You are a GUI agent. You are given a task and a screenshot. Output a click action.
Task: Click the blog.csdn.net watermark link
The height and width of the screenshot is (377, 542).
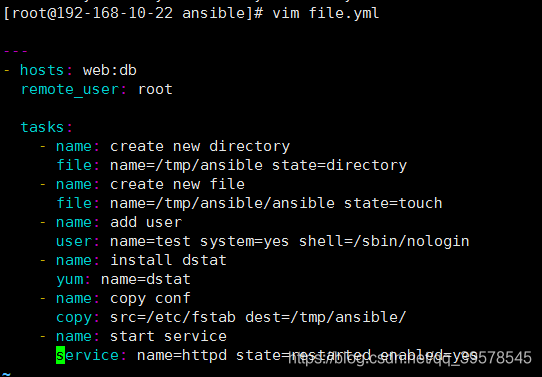tap(410, 358)
